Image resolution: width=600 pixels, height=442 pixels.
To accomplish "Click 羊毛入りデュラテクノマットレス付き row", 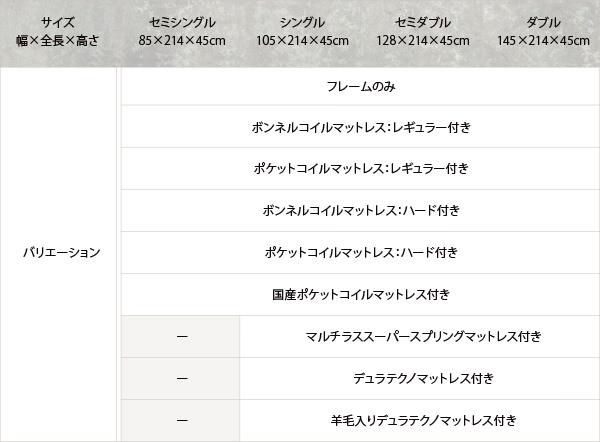I will coord(420,421).
